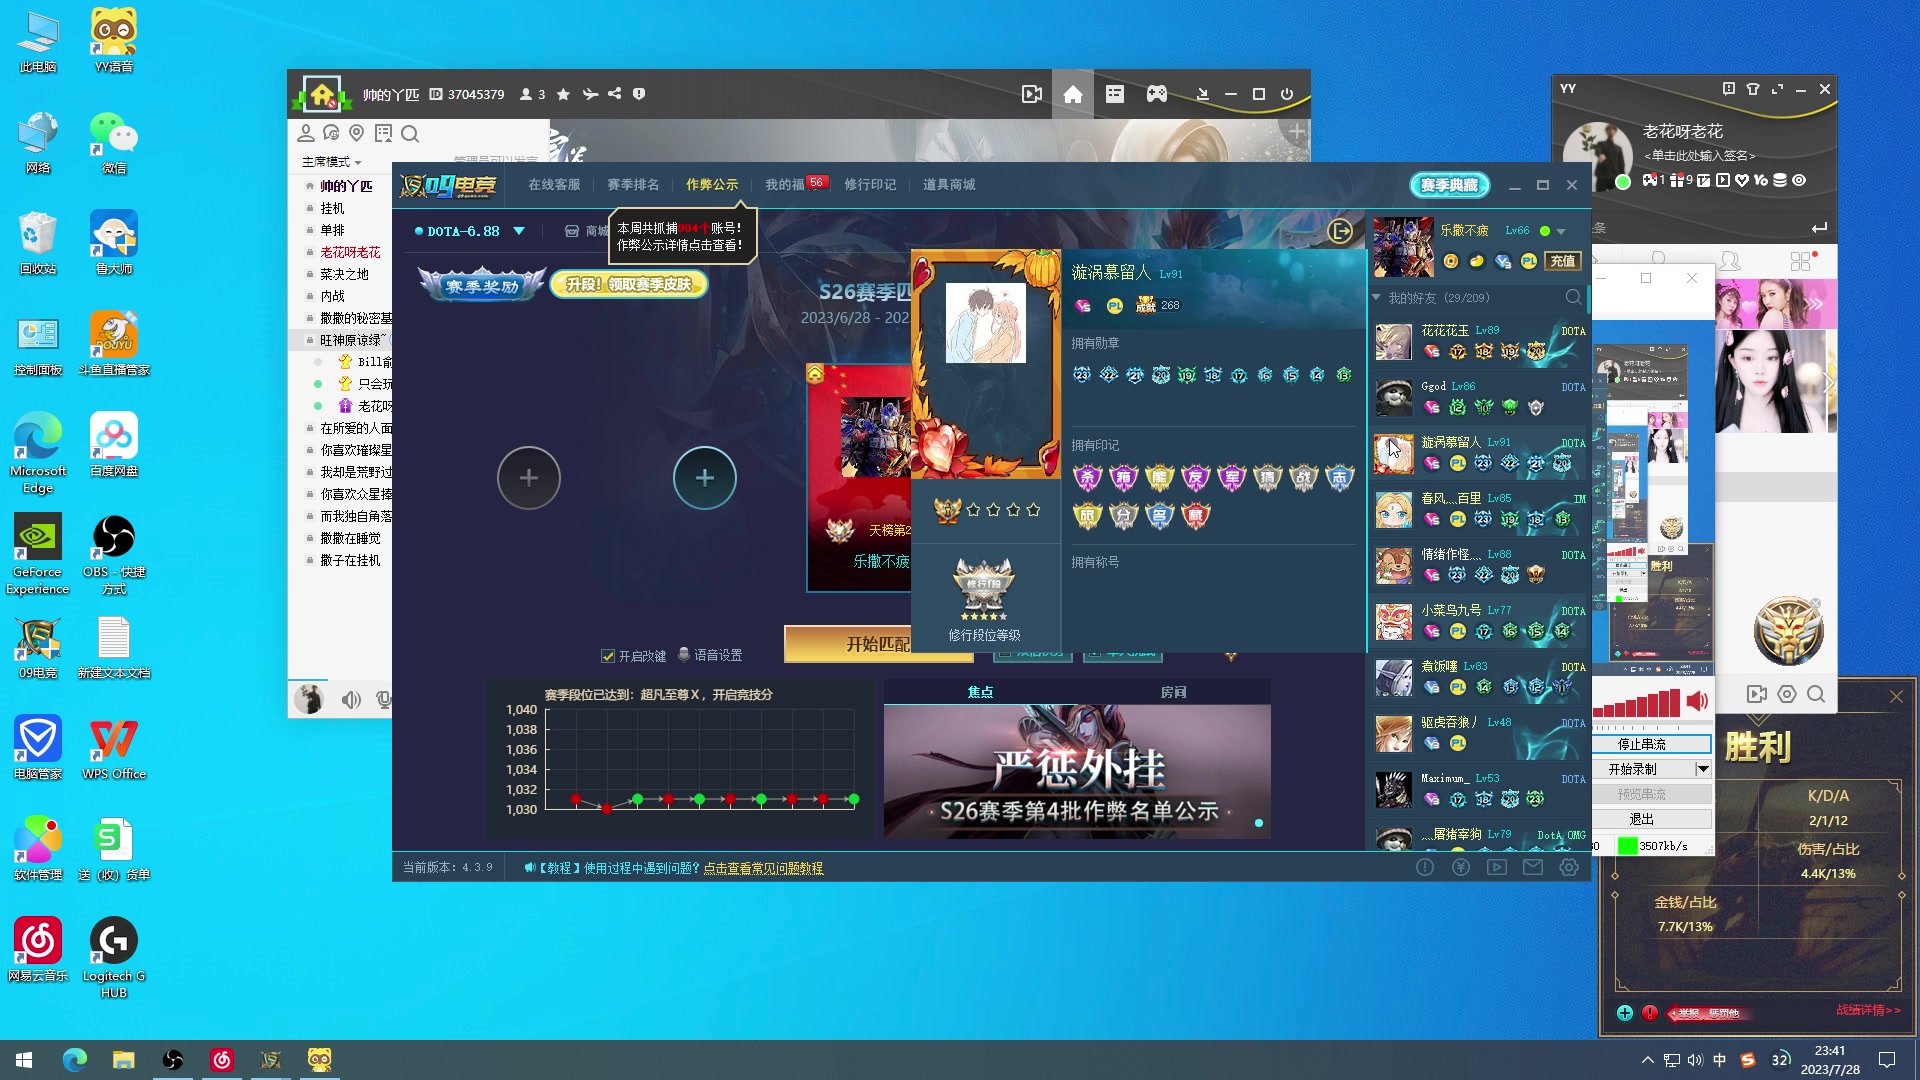The image size is (1920, 1080).
Task: Click the location pin icon in channel toolbar
Action: coord(356,133)
